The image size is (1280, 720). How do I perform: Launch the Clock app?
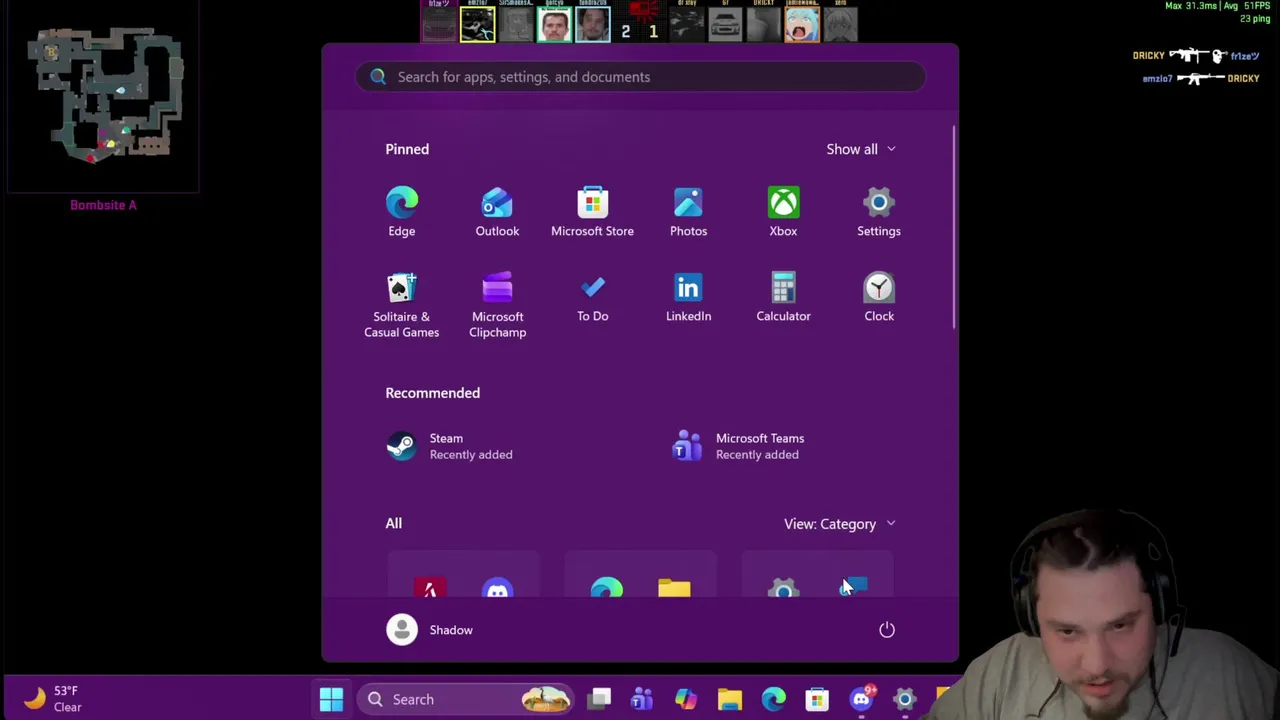879,299
